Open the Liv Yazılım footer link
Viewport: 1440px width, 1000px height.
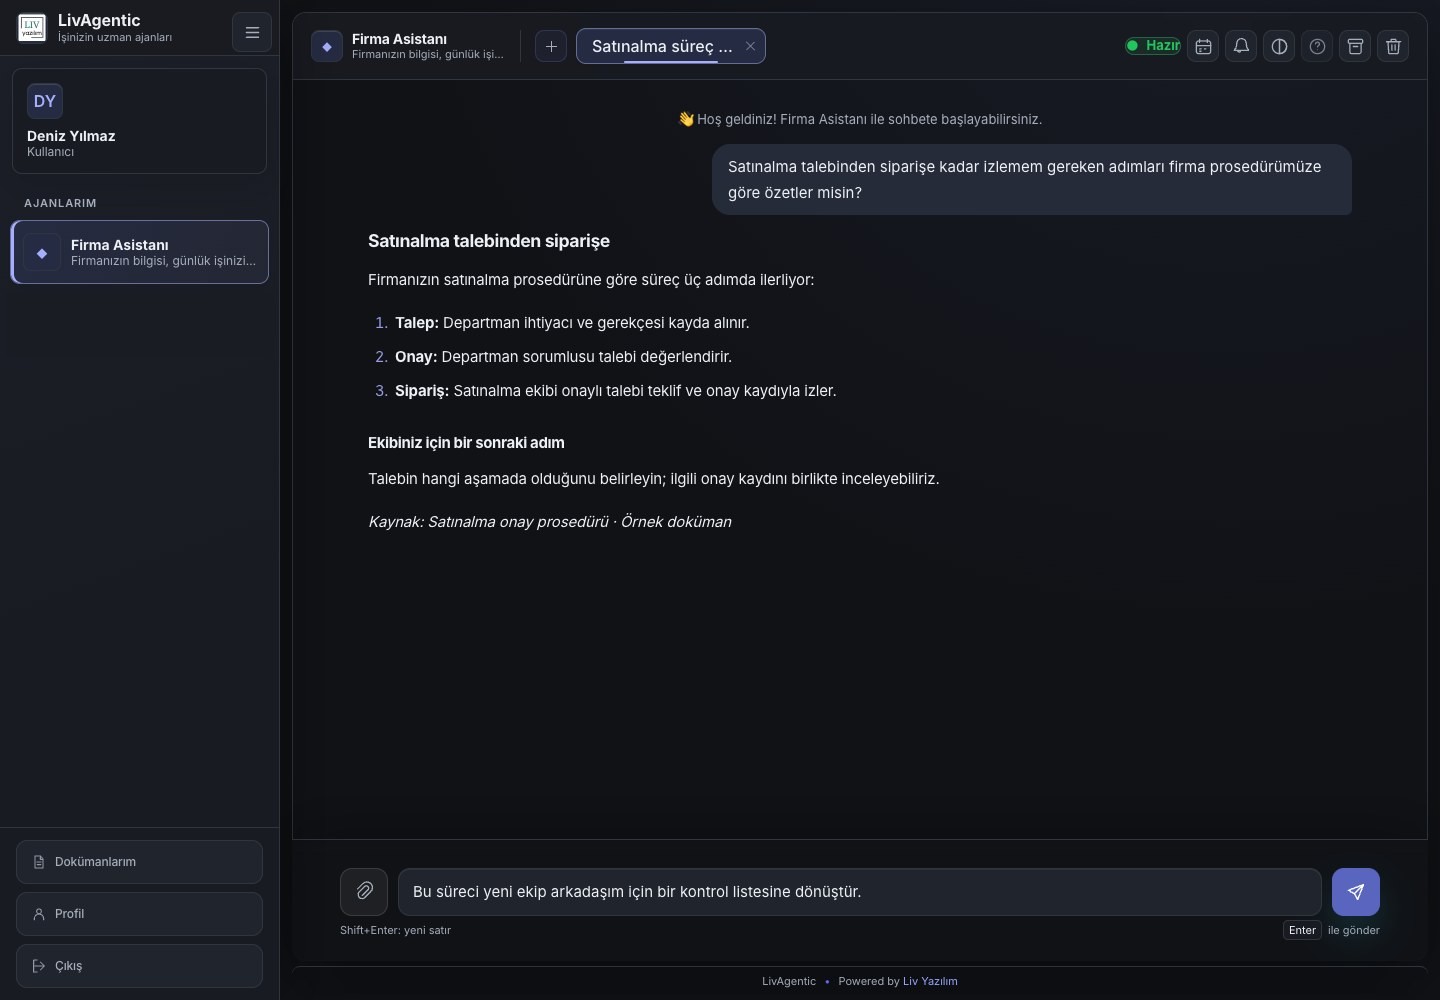pos(930,981)
